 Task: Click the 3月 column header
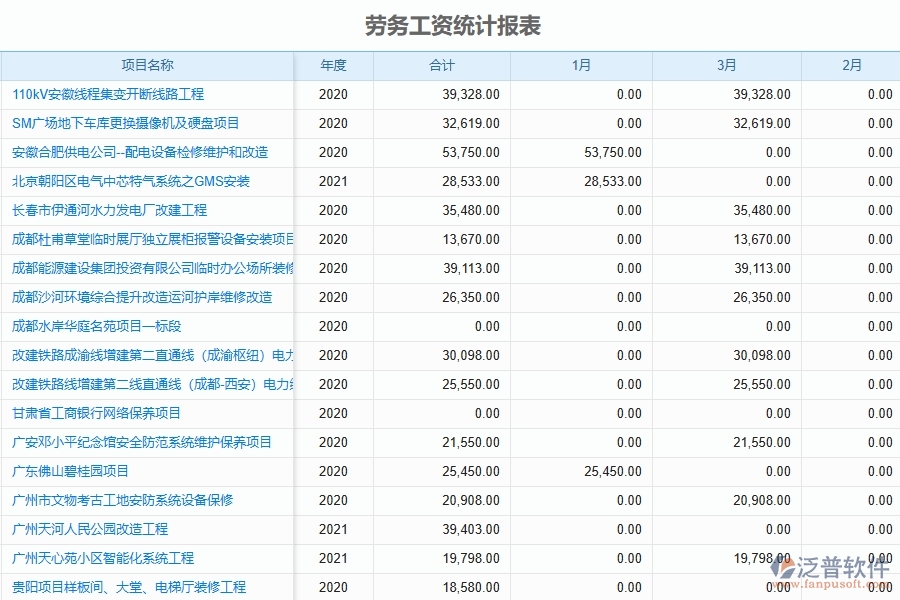click(726, 65)
